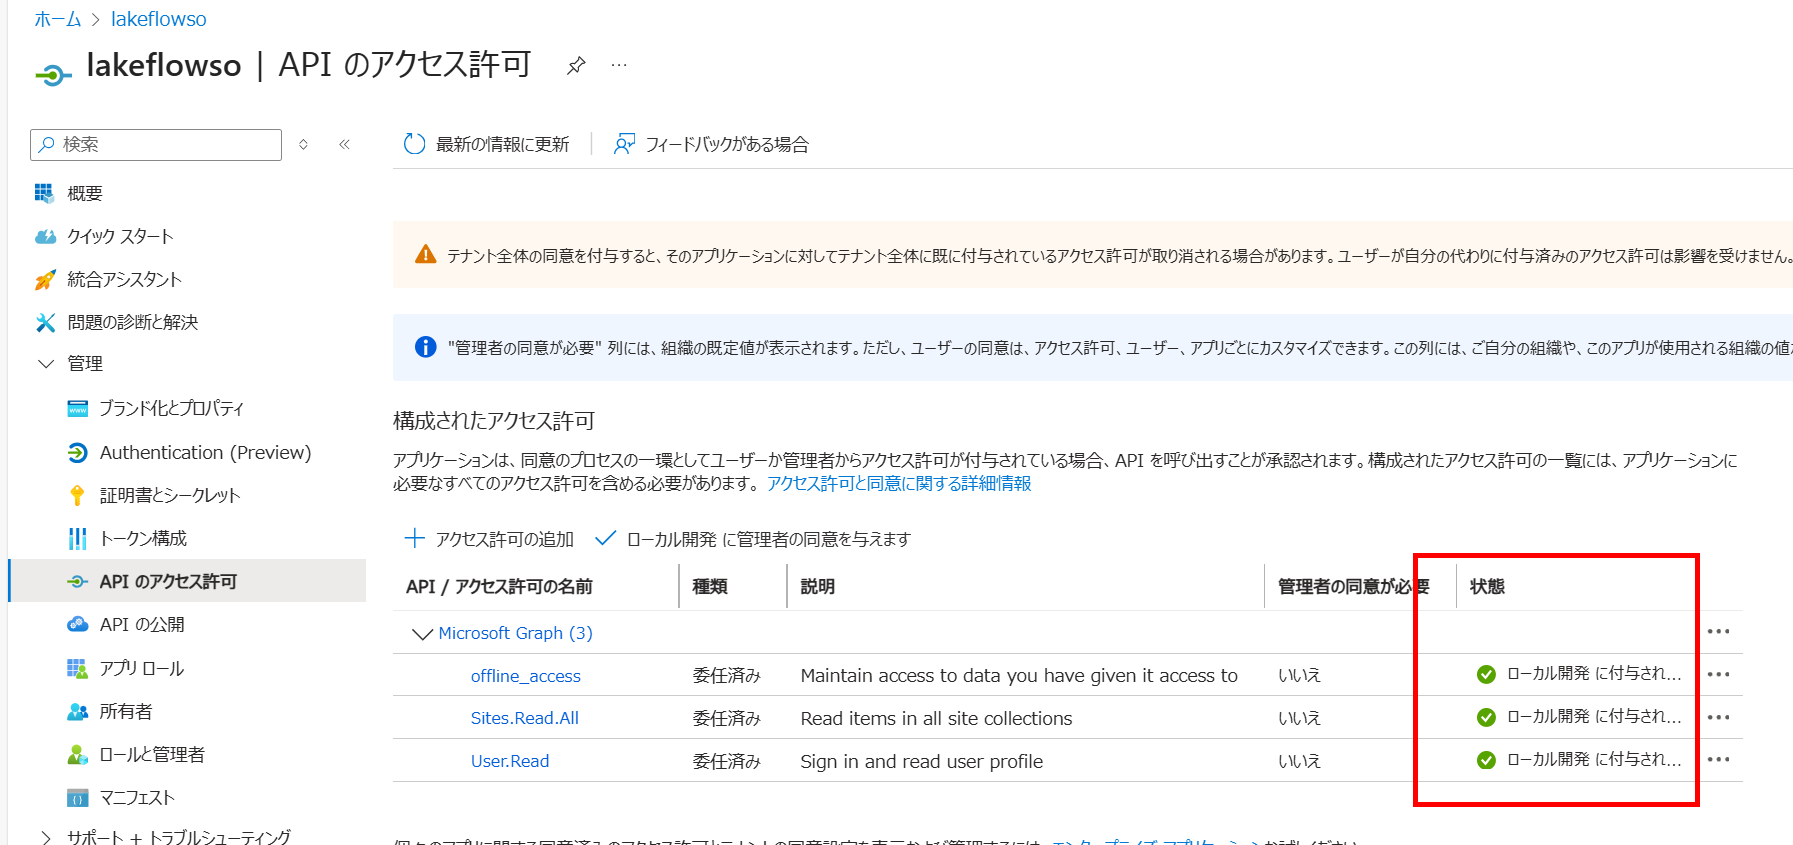Click the 説明 column header

click(x=818, y=586)
